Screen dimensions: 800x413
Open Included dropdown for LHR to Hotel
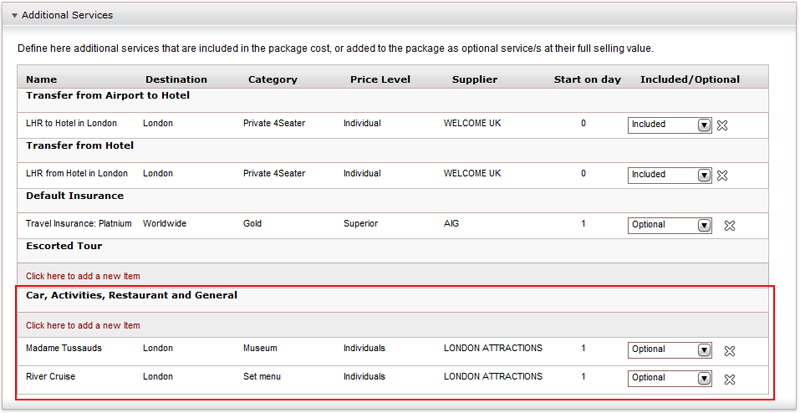669,125
